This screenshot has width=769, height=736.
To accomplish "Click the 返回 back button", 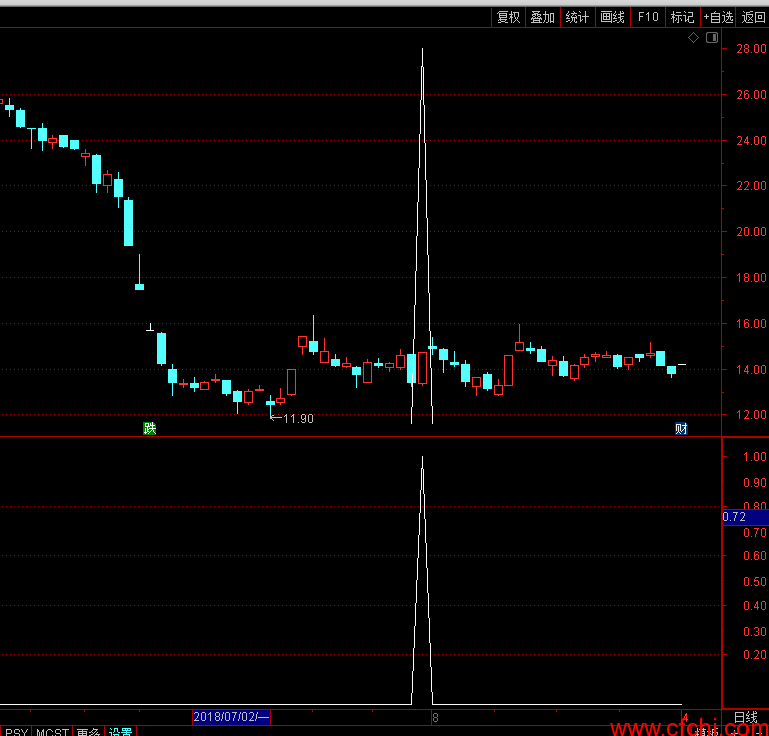I will tap(753, 18).
